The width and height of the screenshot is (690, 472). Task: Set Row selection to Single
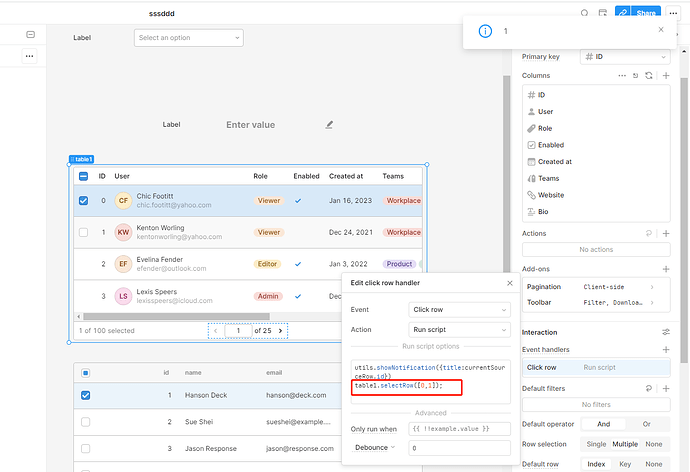596,444
